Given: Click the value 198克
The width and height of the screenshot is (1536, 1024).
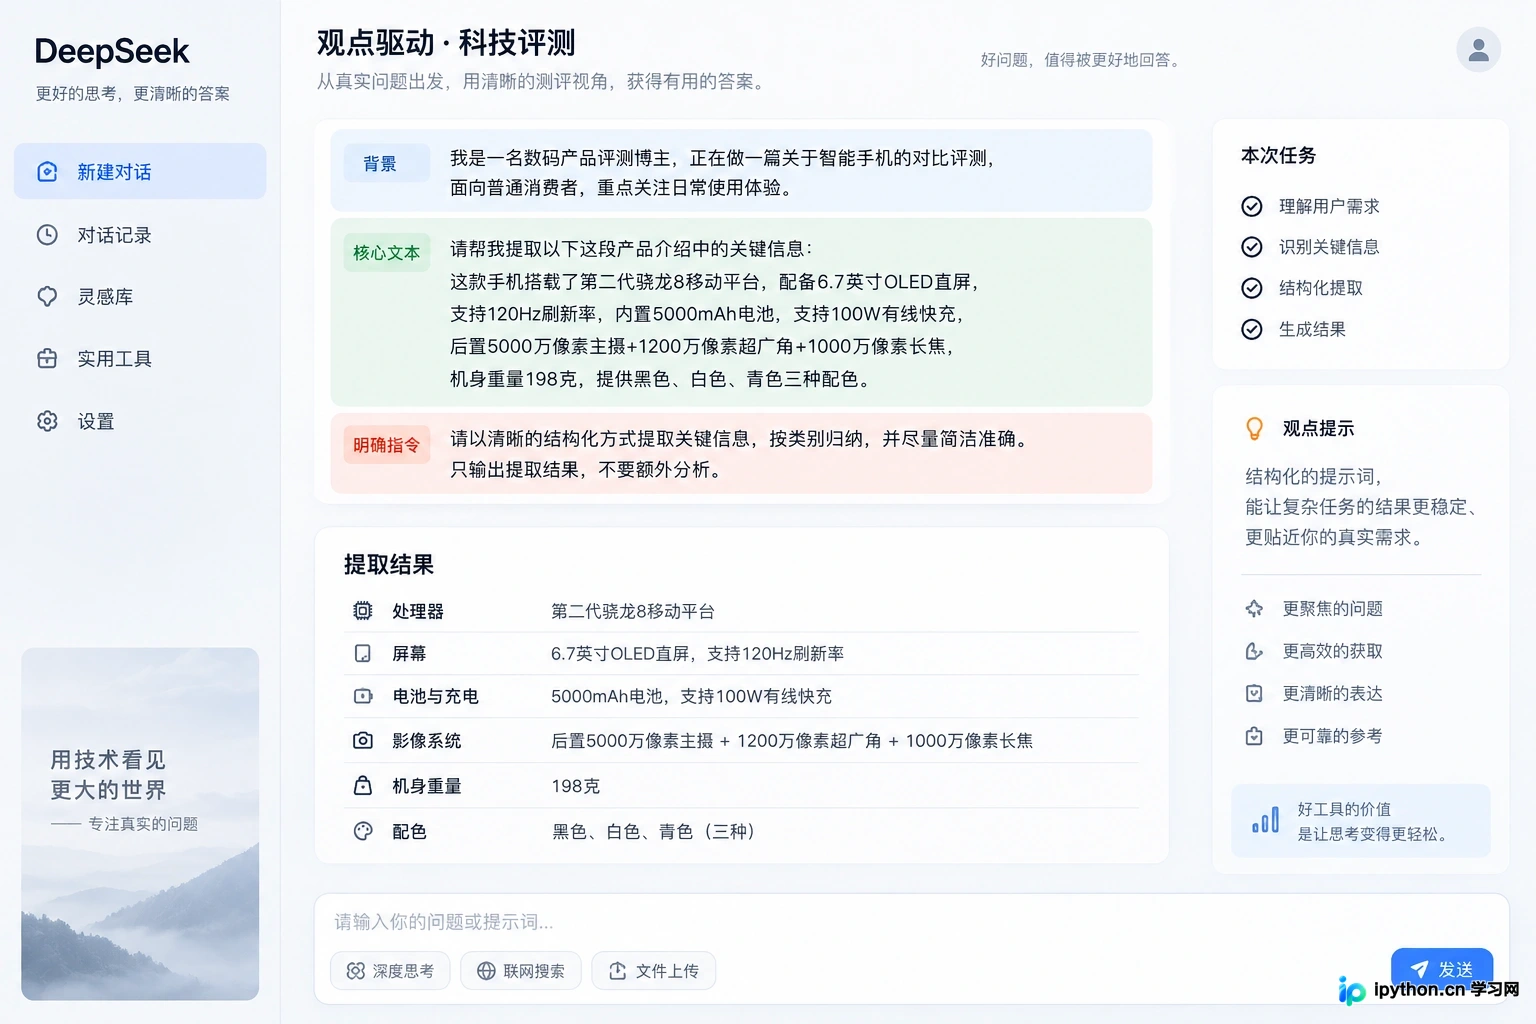Looking at the screenshot, I should click(x=575, y=786).
